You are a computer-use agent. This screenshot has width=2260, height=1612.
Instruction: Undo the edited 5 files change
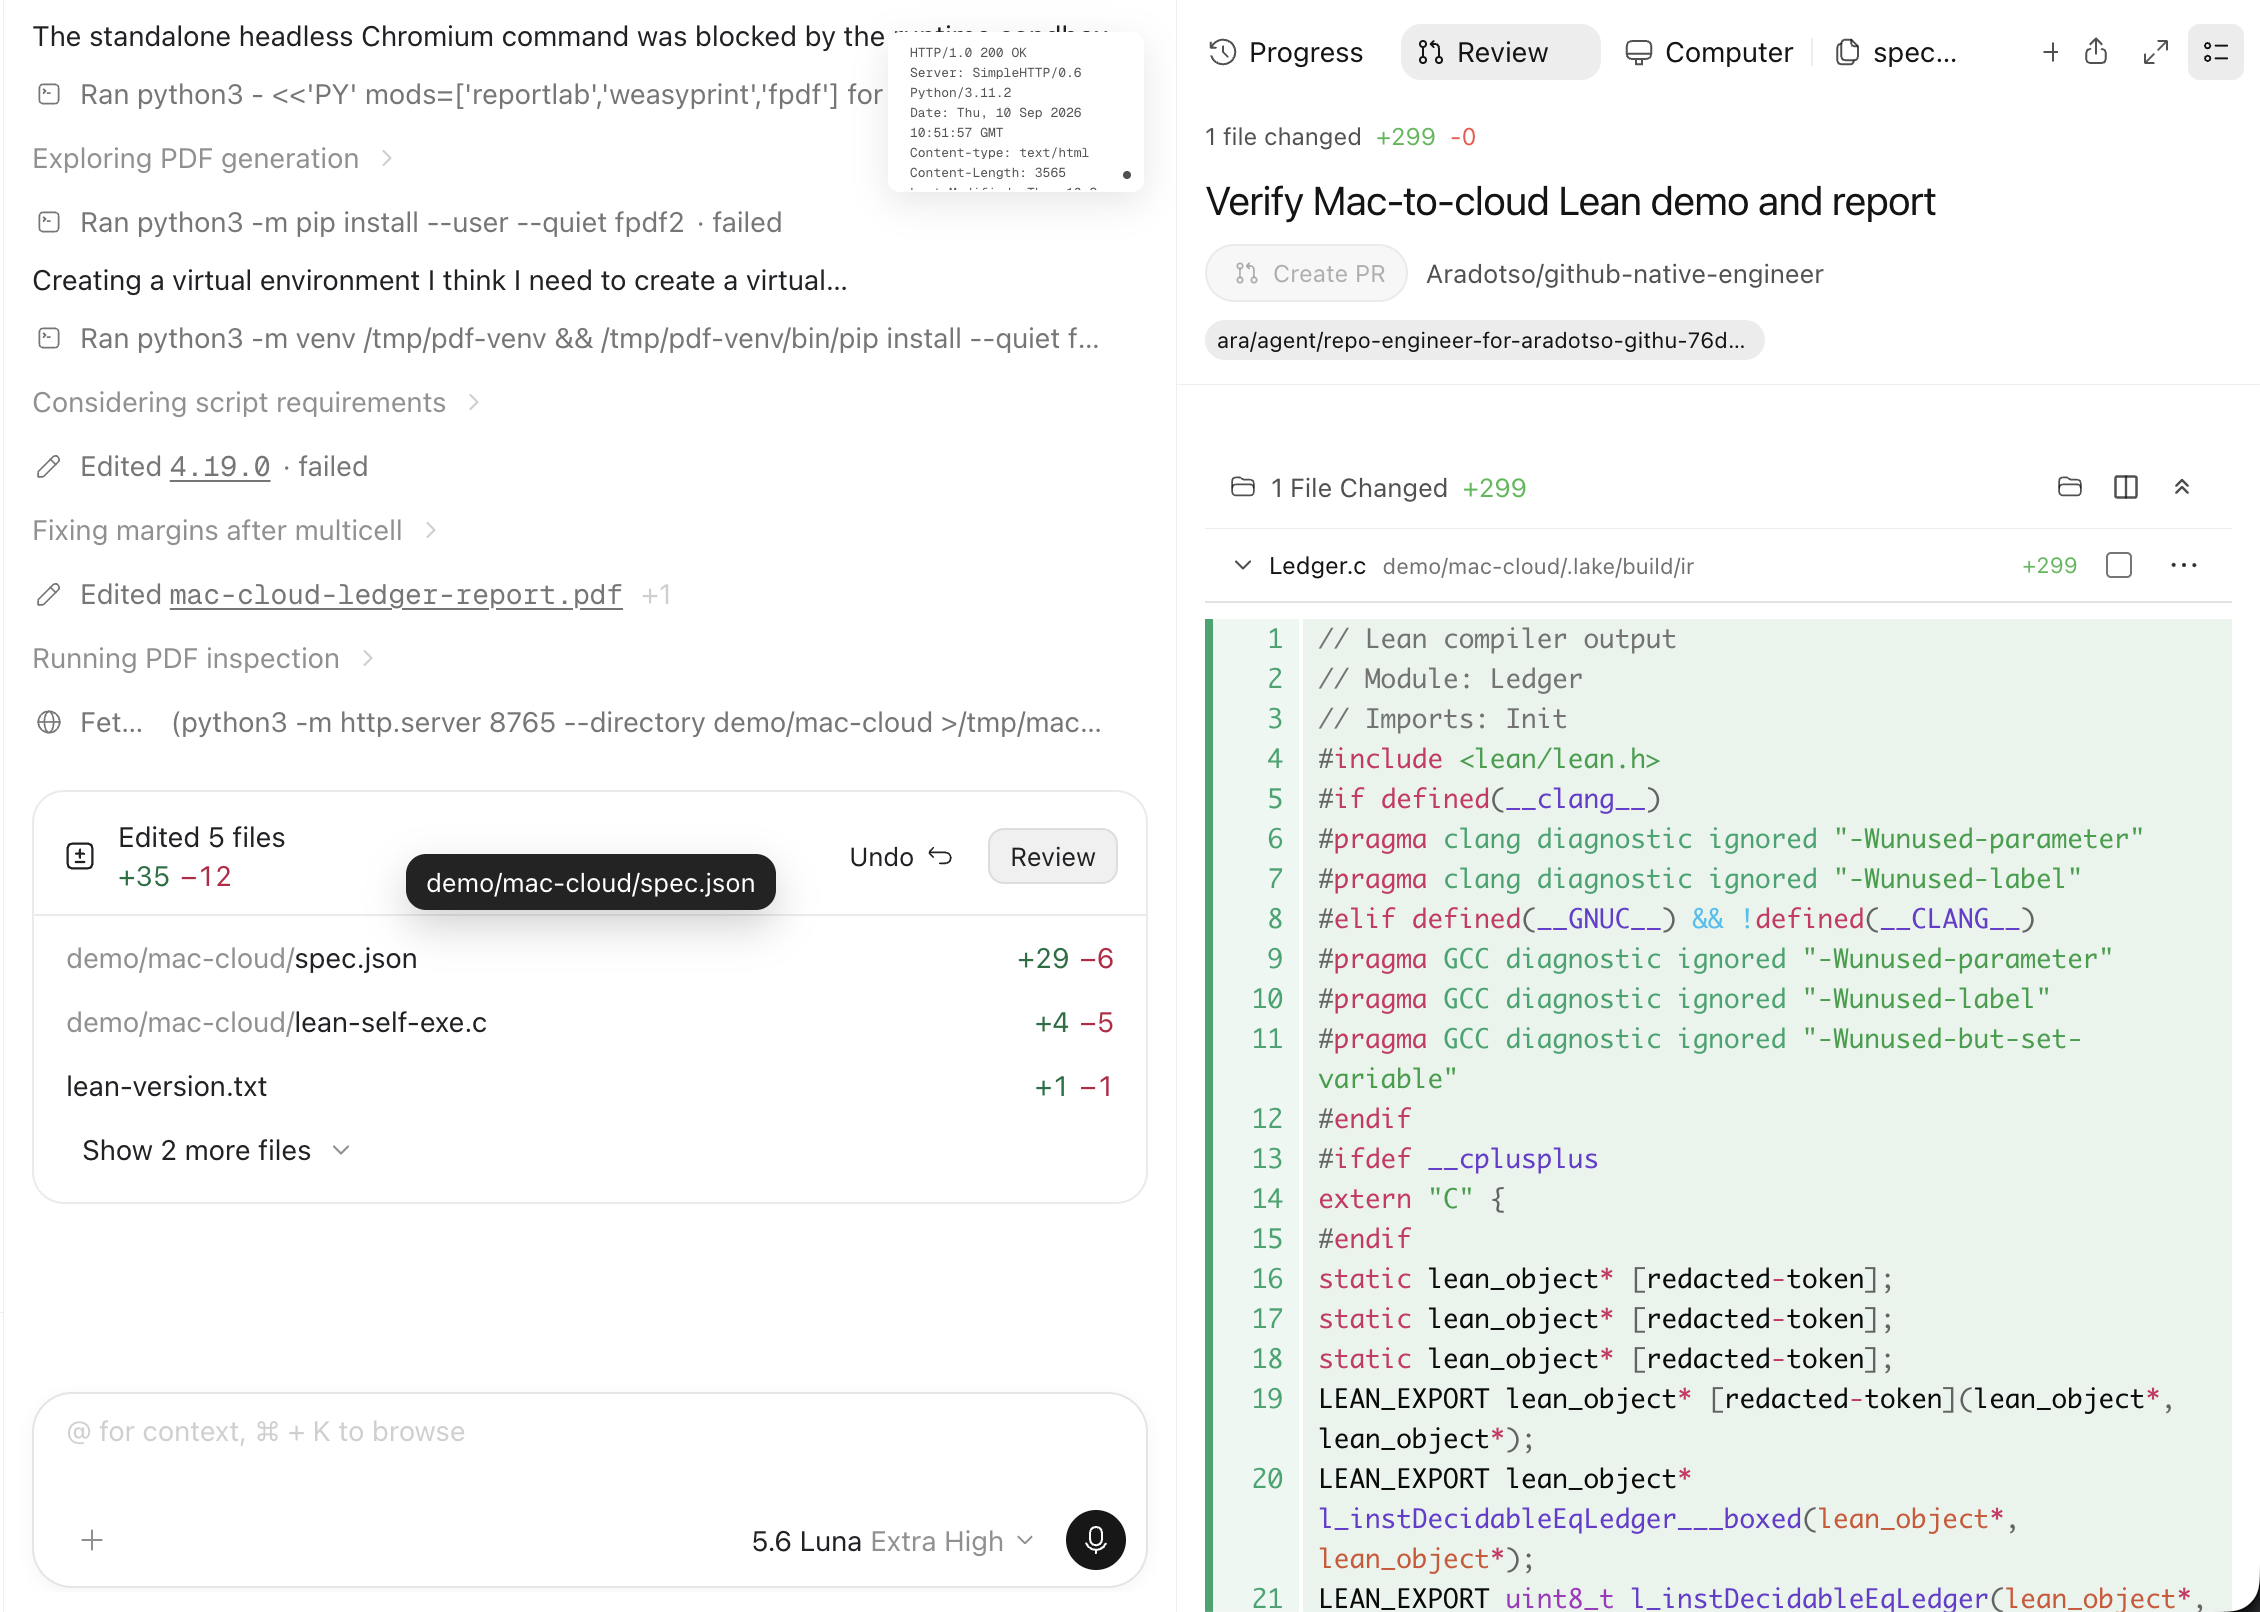(900, 856)
